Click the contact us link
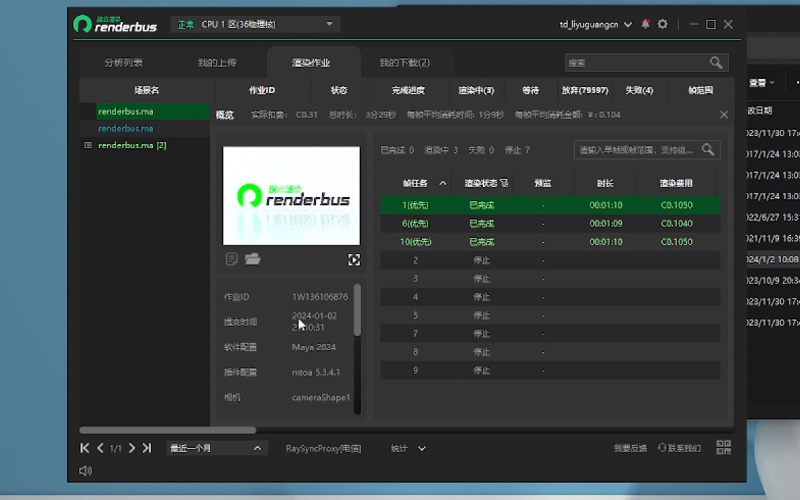The height and width of the screenshot is (500, 800). (680, 448)
